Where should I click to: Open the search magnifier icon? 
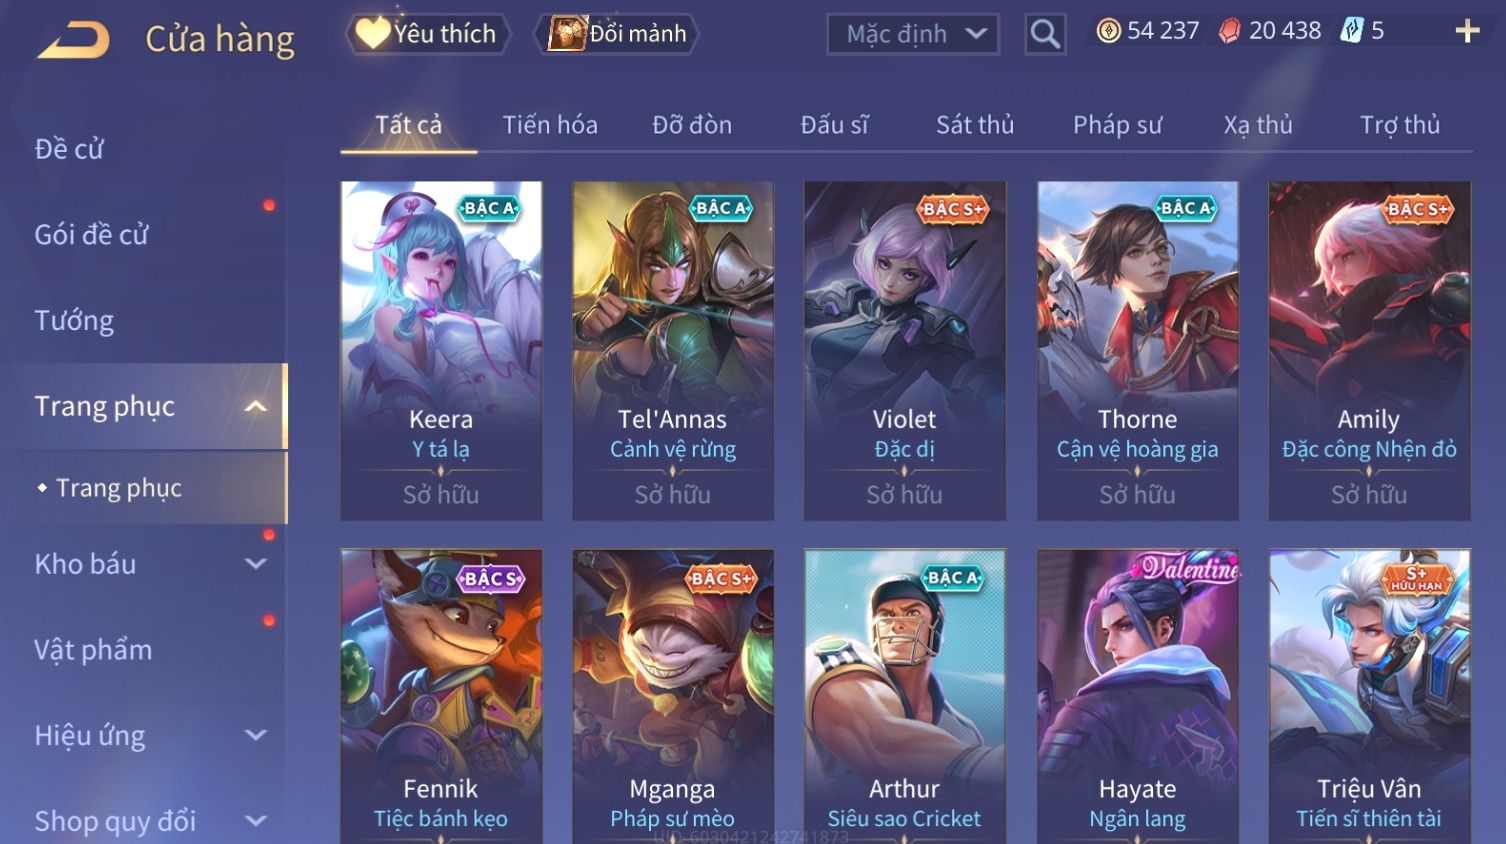(x=1045, y=34)
